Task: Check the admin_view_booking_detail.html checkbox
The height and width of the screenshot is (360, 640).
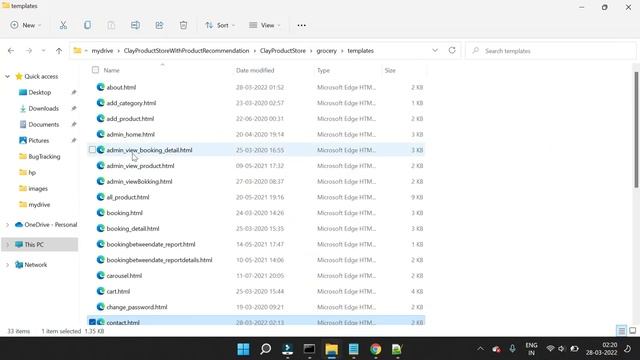Action: [92, 150]
